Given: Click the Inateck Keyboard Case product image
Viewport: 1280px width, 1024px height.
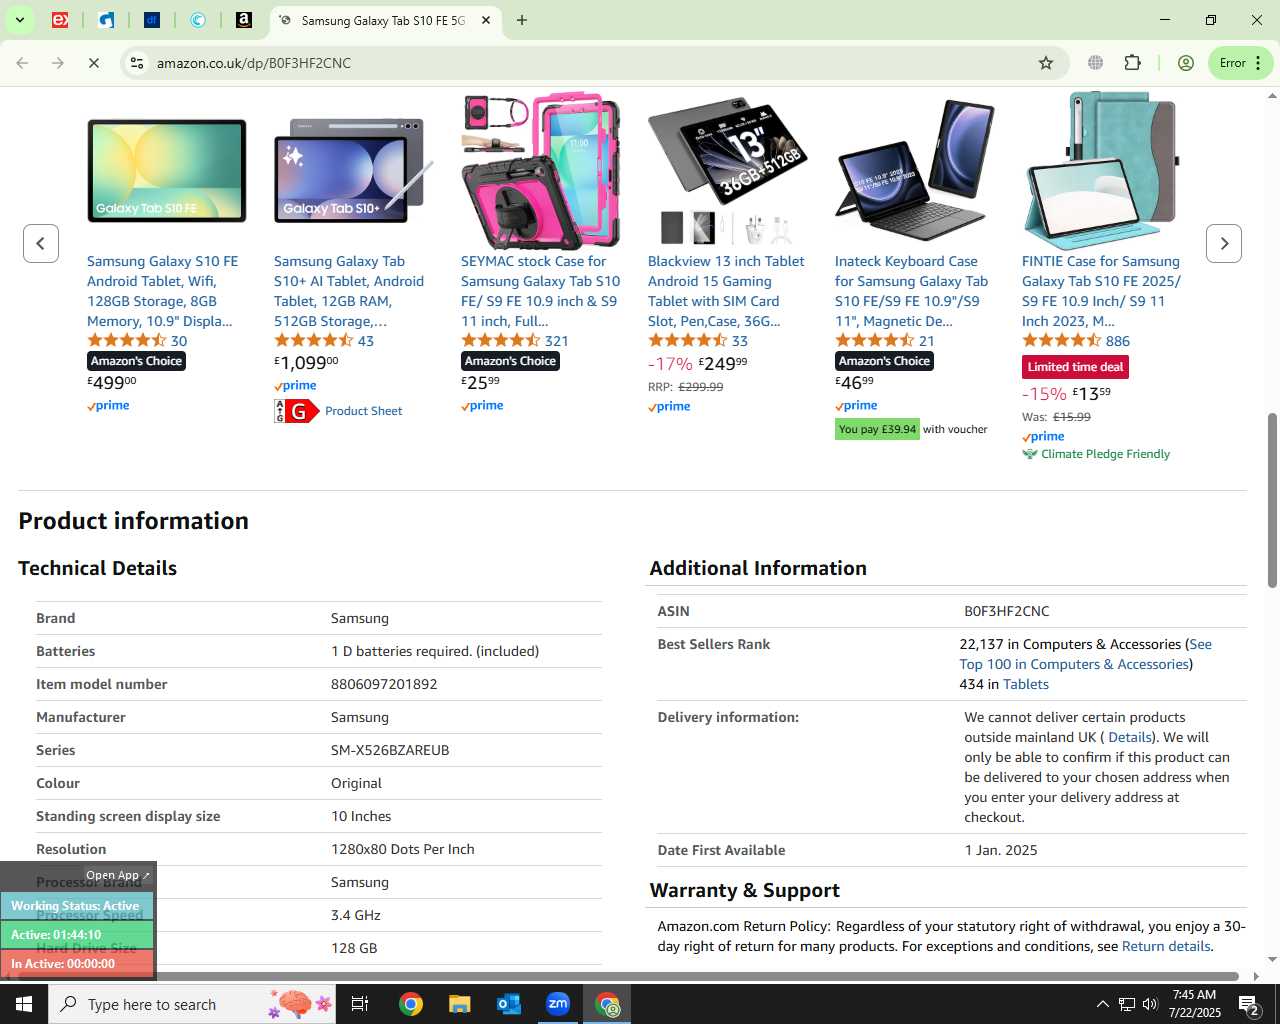Looking at the screenshot, I should [914, 171].
